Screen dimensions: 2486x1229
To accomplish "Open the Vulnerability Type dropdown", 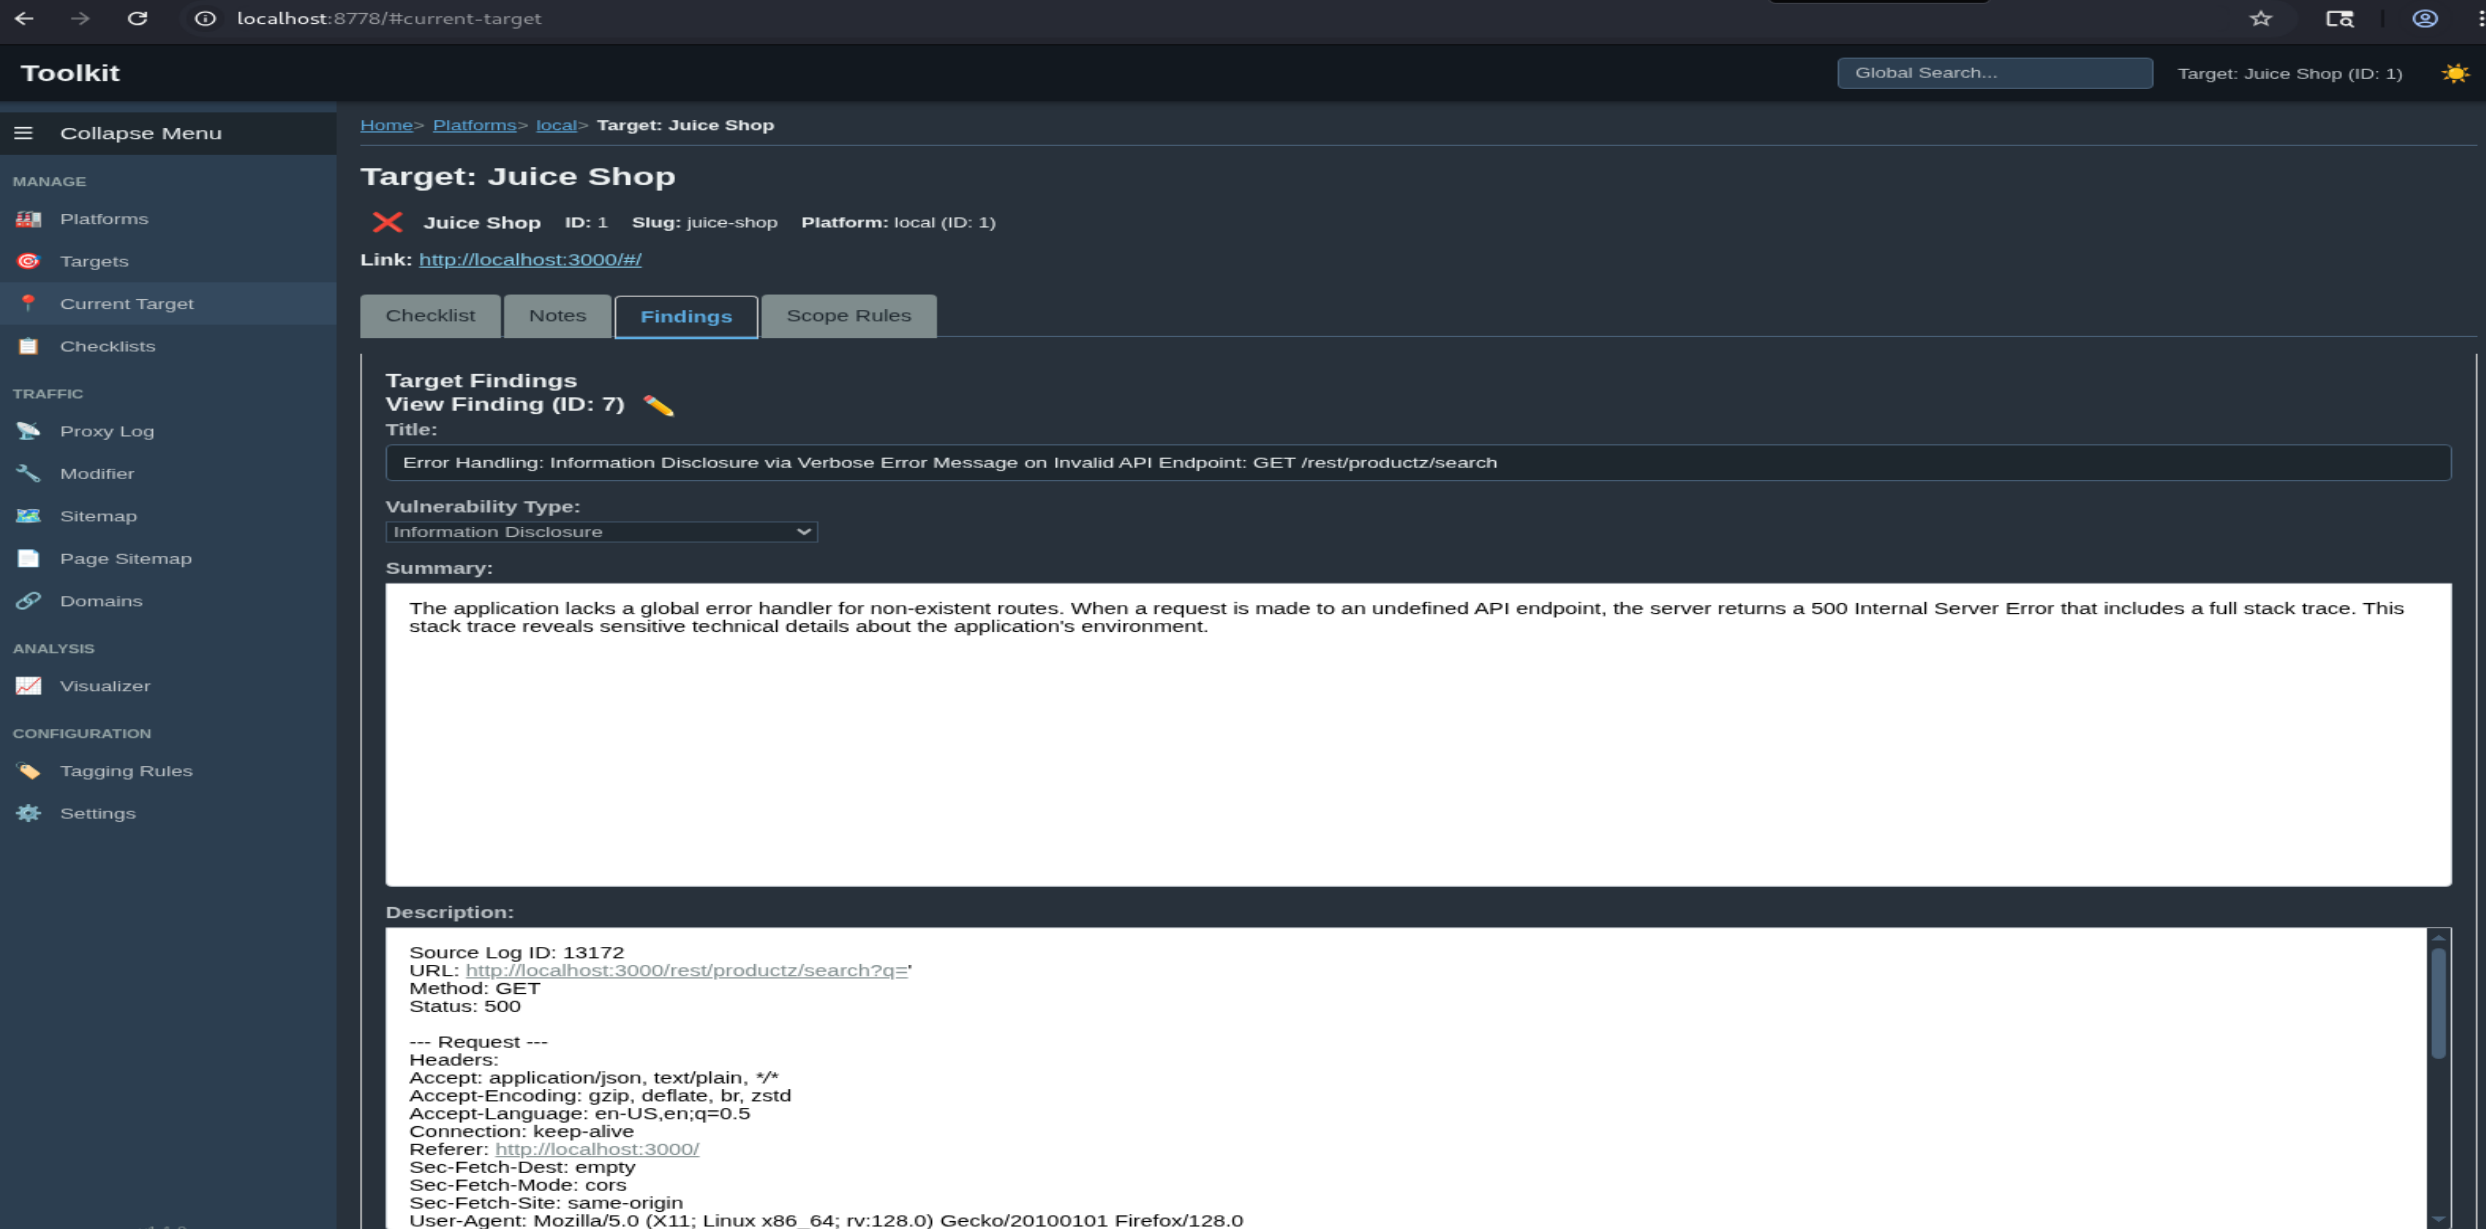I will [x=600, y=531].
